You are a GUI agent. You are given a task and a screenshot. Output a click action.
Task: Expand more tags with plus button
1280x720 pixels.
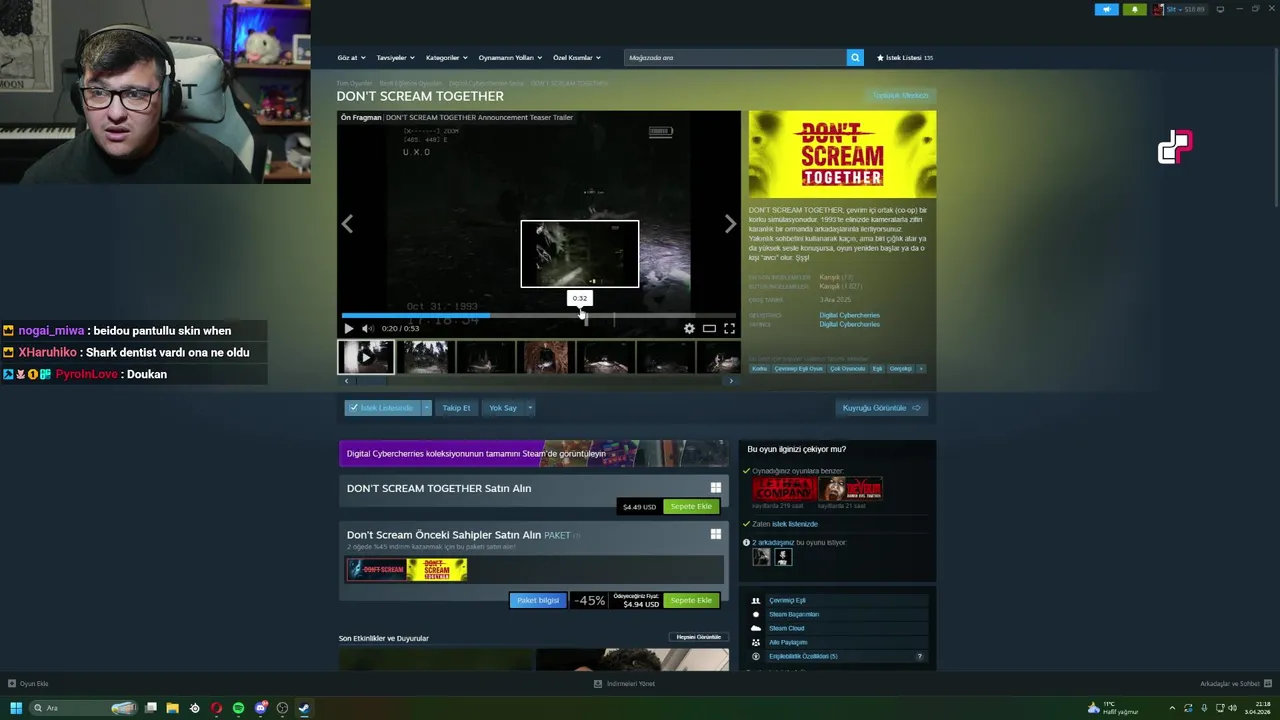click(921, 369)
